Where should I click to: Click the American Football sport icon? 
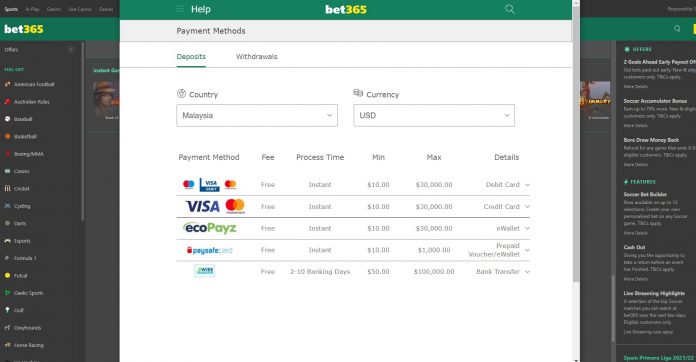tap(8, 84)
